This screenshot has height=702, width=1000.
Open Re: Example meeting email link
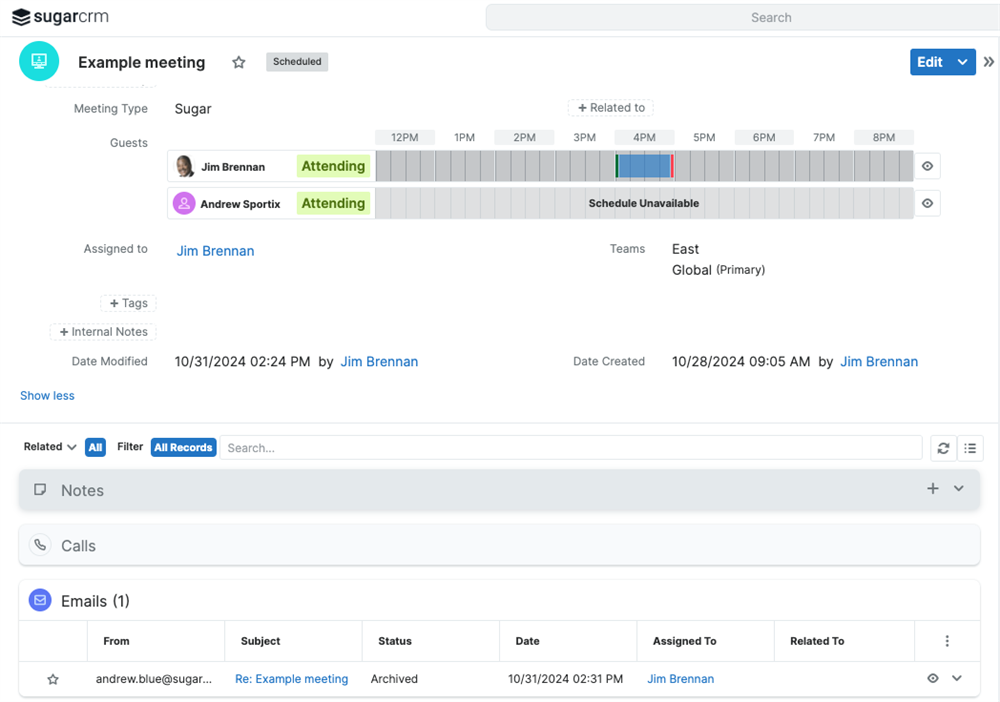click(291, 679)
